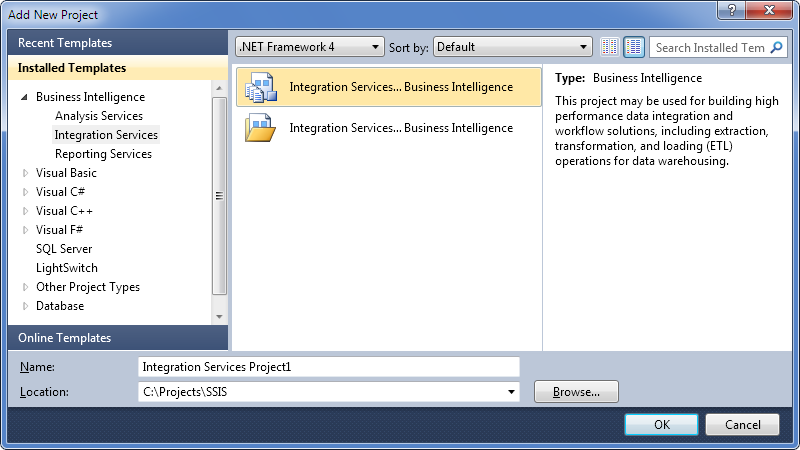Screen dimensions: 800x450
Task: Open the Sort by Default dropdown
Action: (x=512, y=47)
